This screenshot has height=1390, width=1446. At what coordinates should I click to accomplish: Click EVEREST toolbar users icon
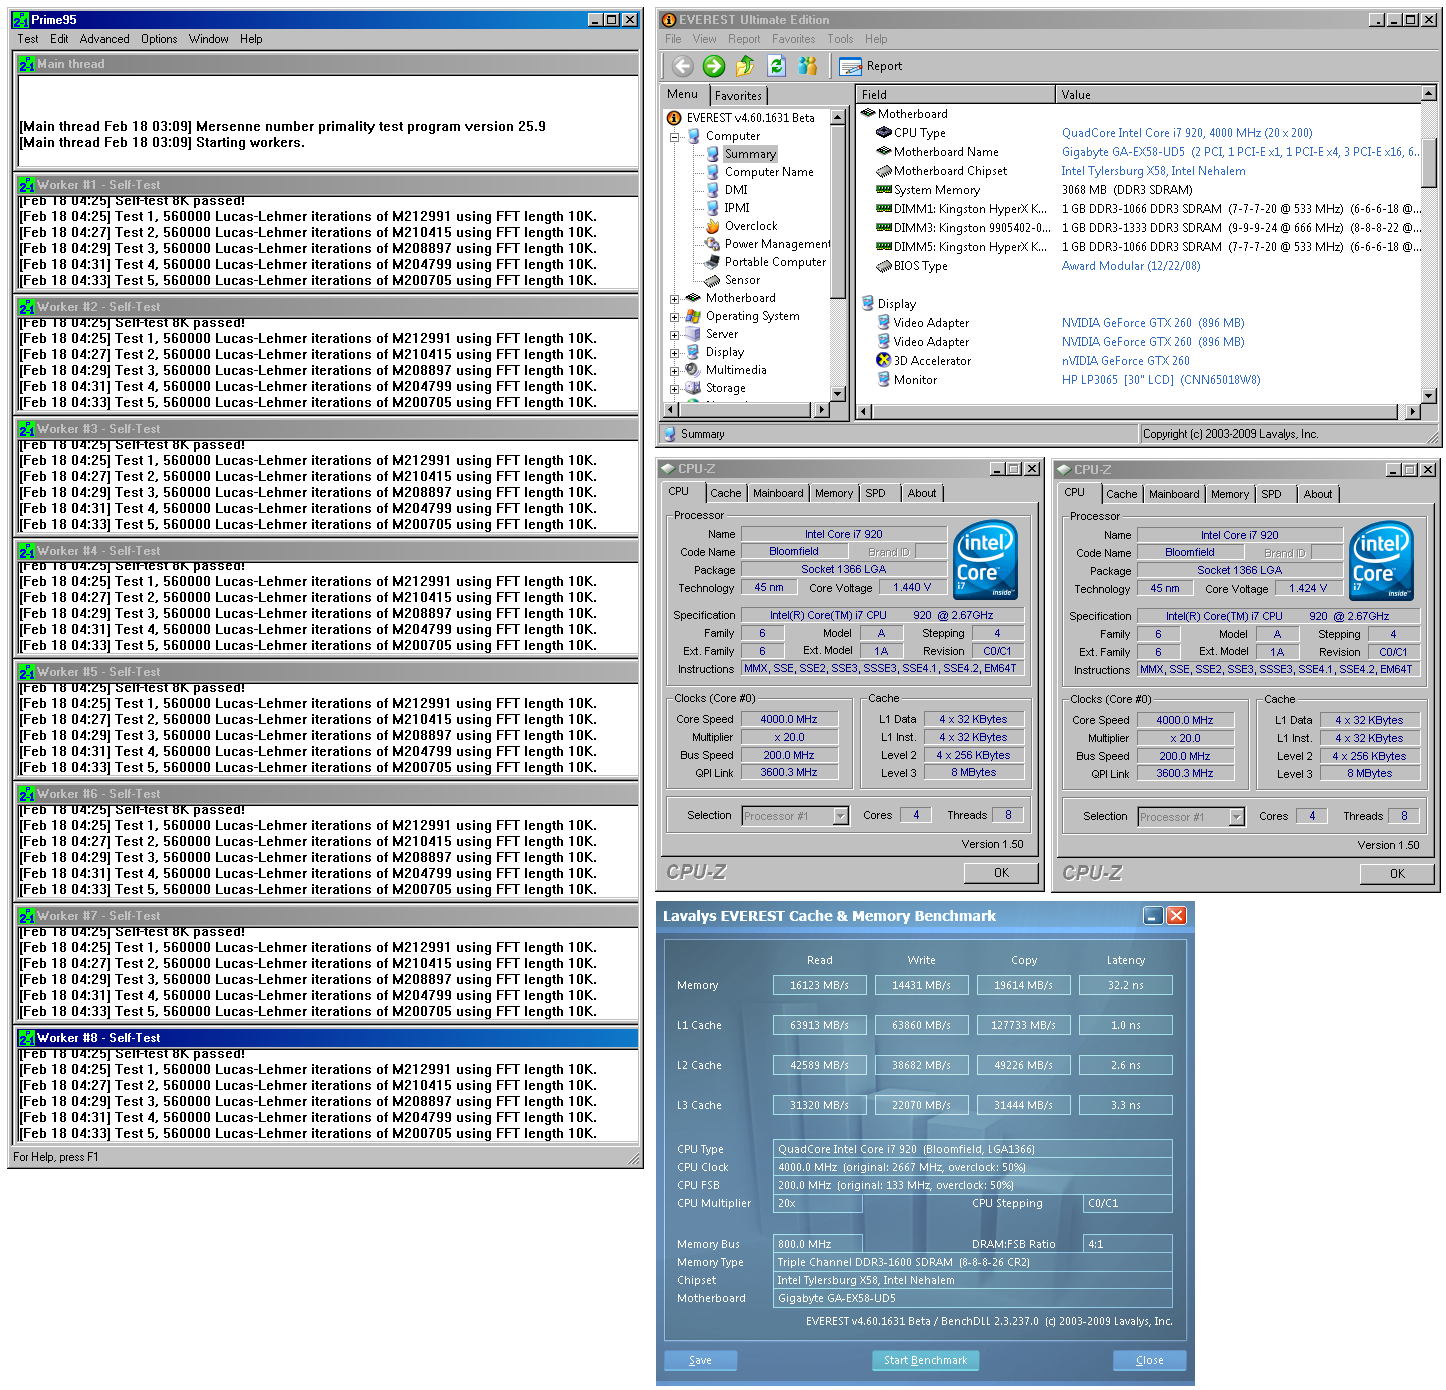(808, 66)
